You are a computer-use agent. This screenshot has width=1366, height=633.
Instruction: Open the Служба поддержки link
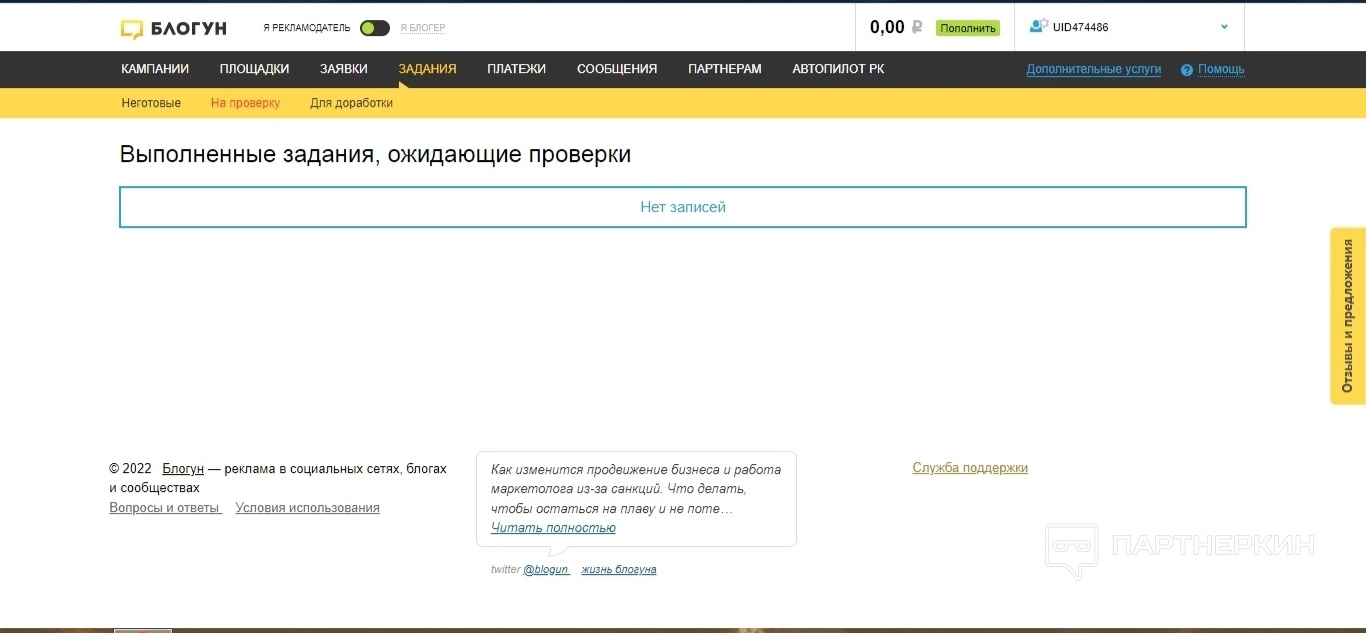969,468
